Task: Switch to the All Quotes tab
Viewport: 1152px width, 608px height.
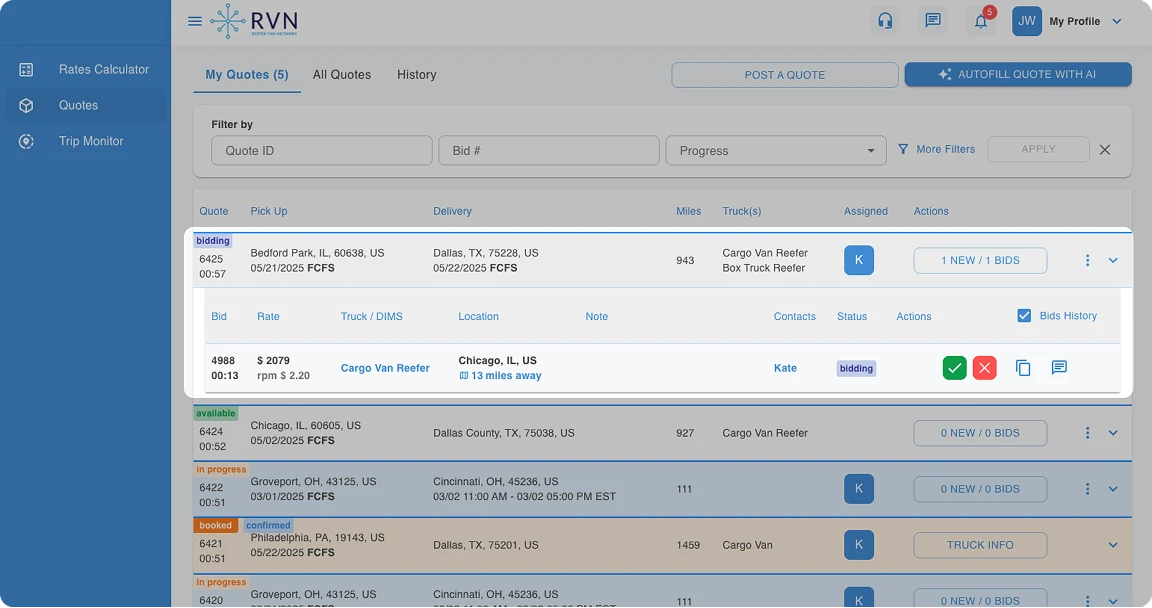Action: [342, 74]
